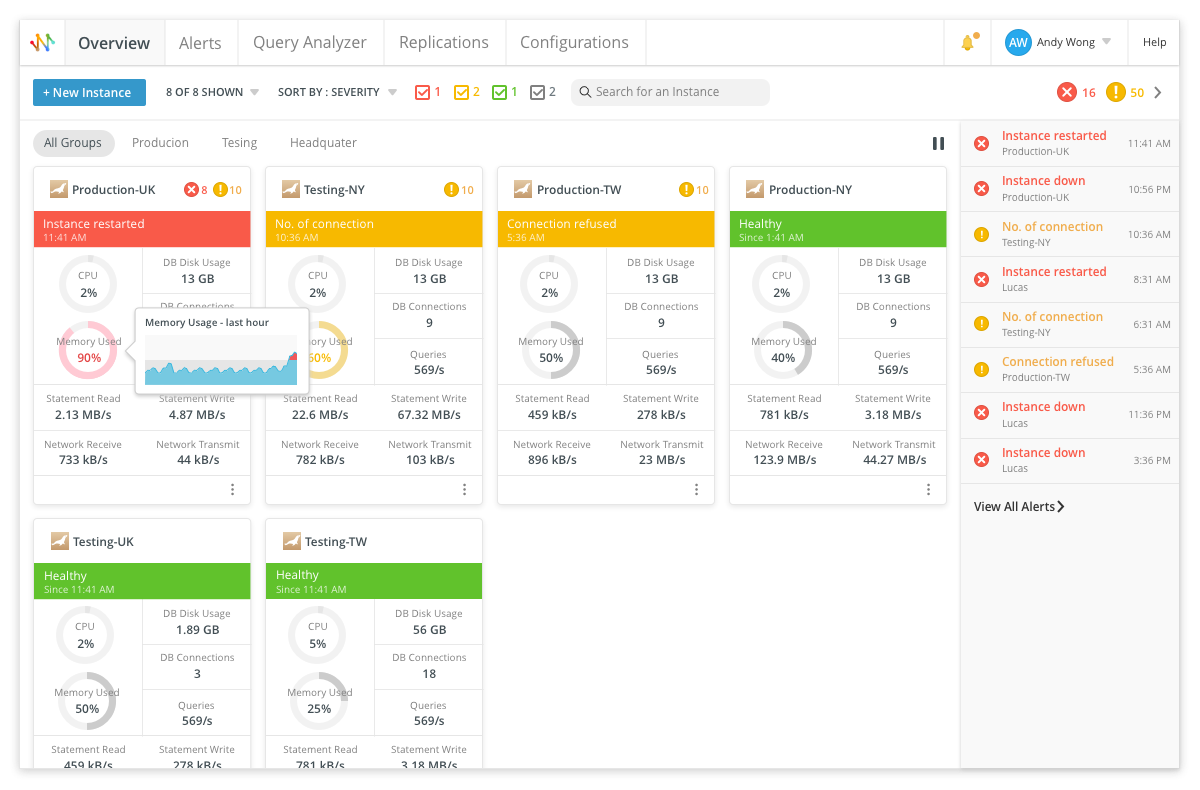Screen dimensions: 1200x790
Task: Expand the Andy Wong user menu arrow
Action: point(1106,43)
